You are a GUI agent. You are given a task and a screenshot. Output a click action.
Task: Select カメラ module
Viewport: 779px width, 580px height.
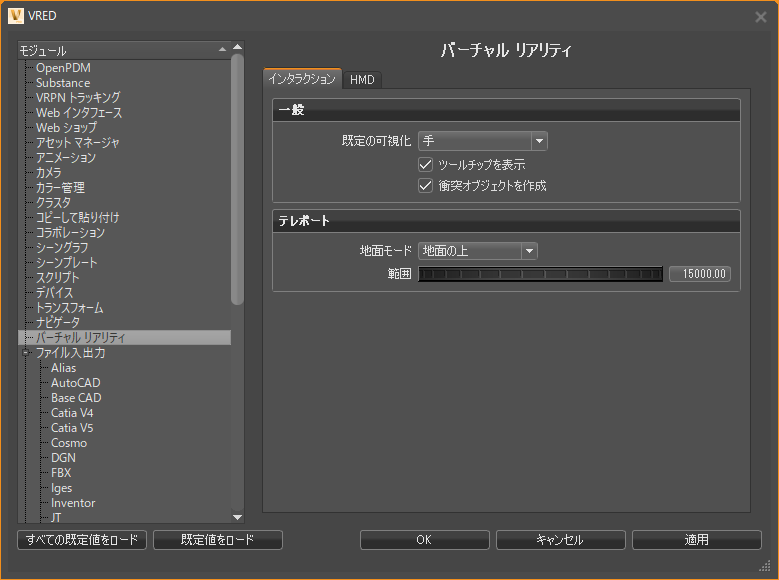point(49,172)
